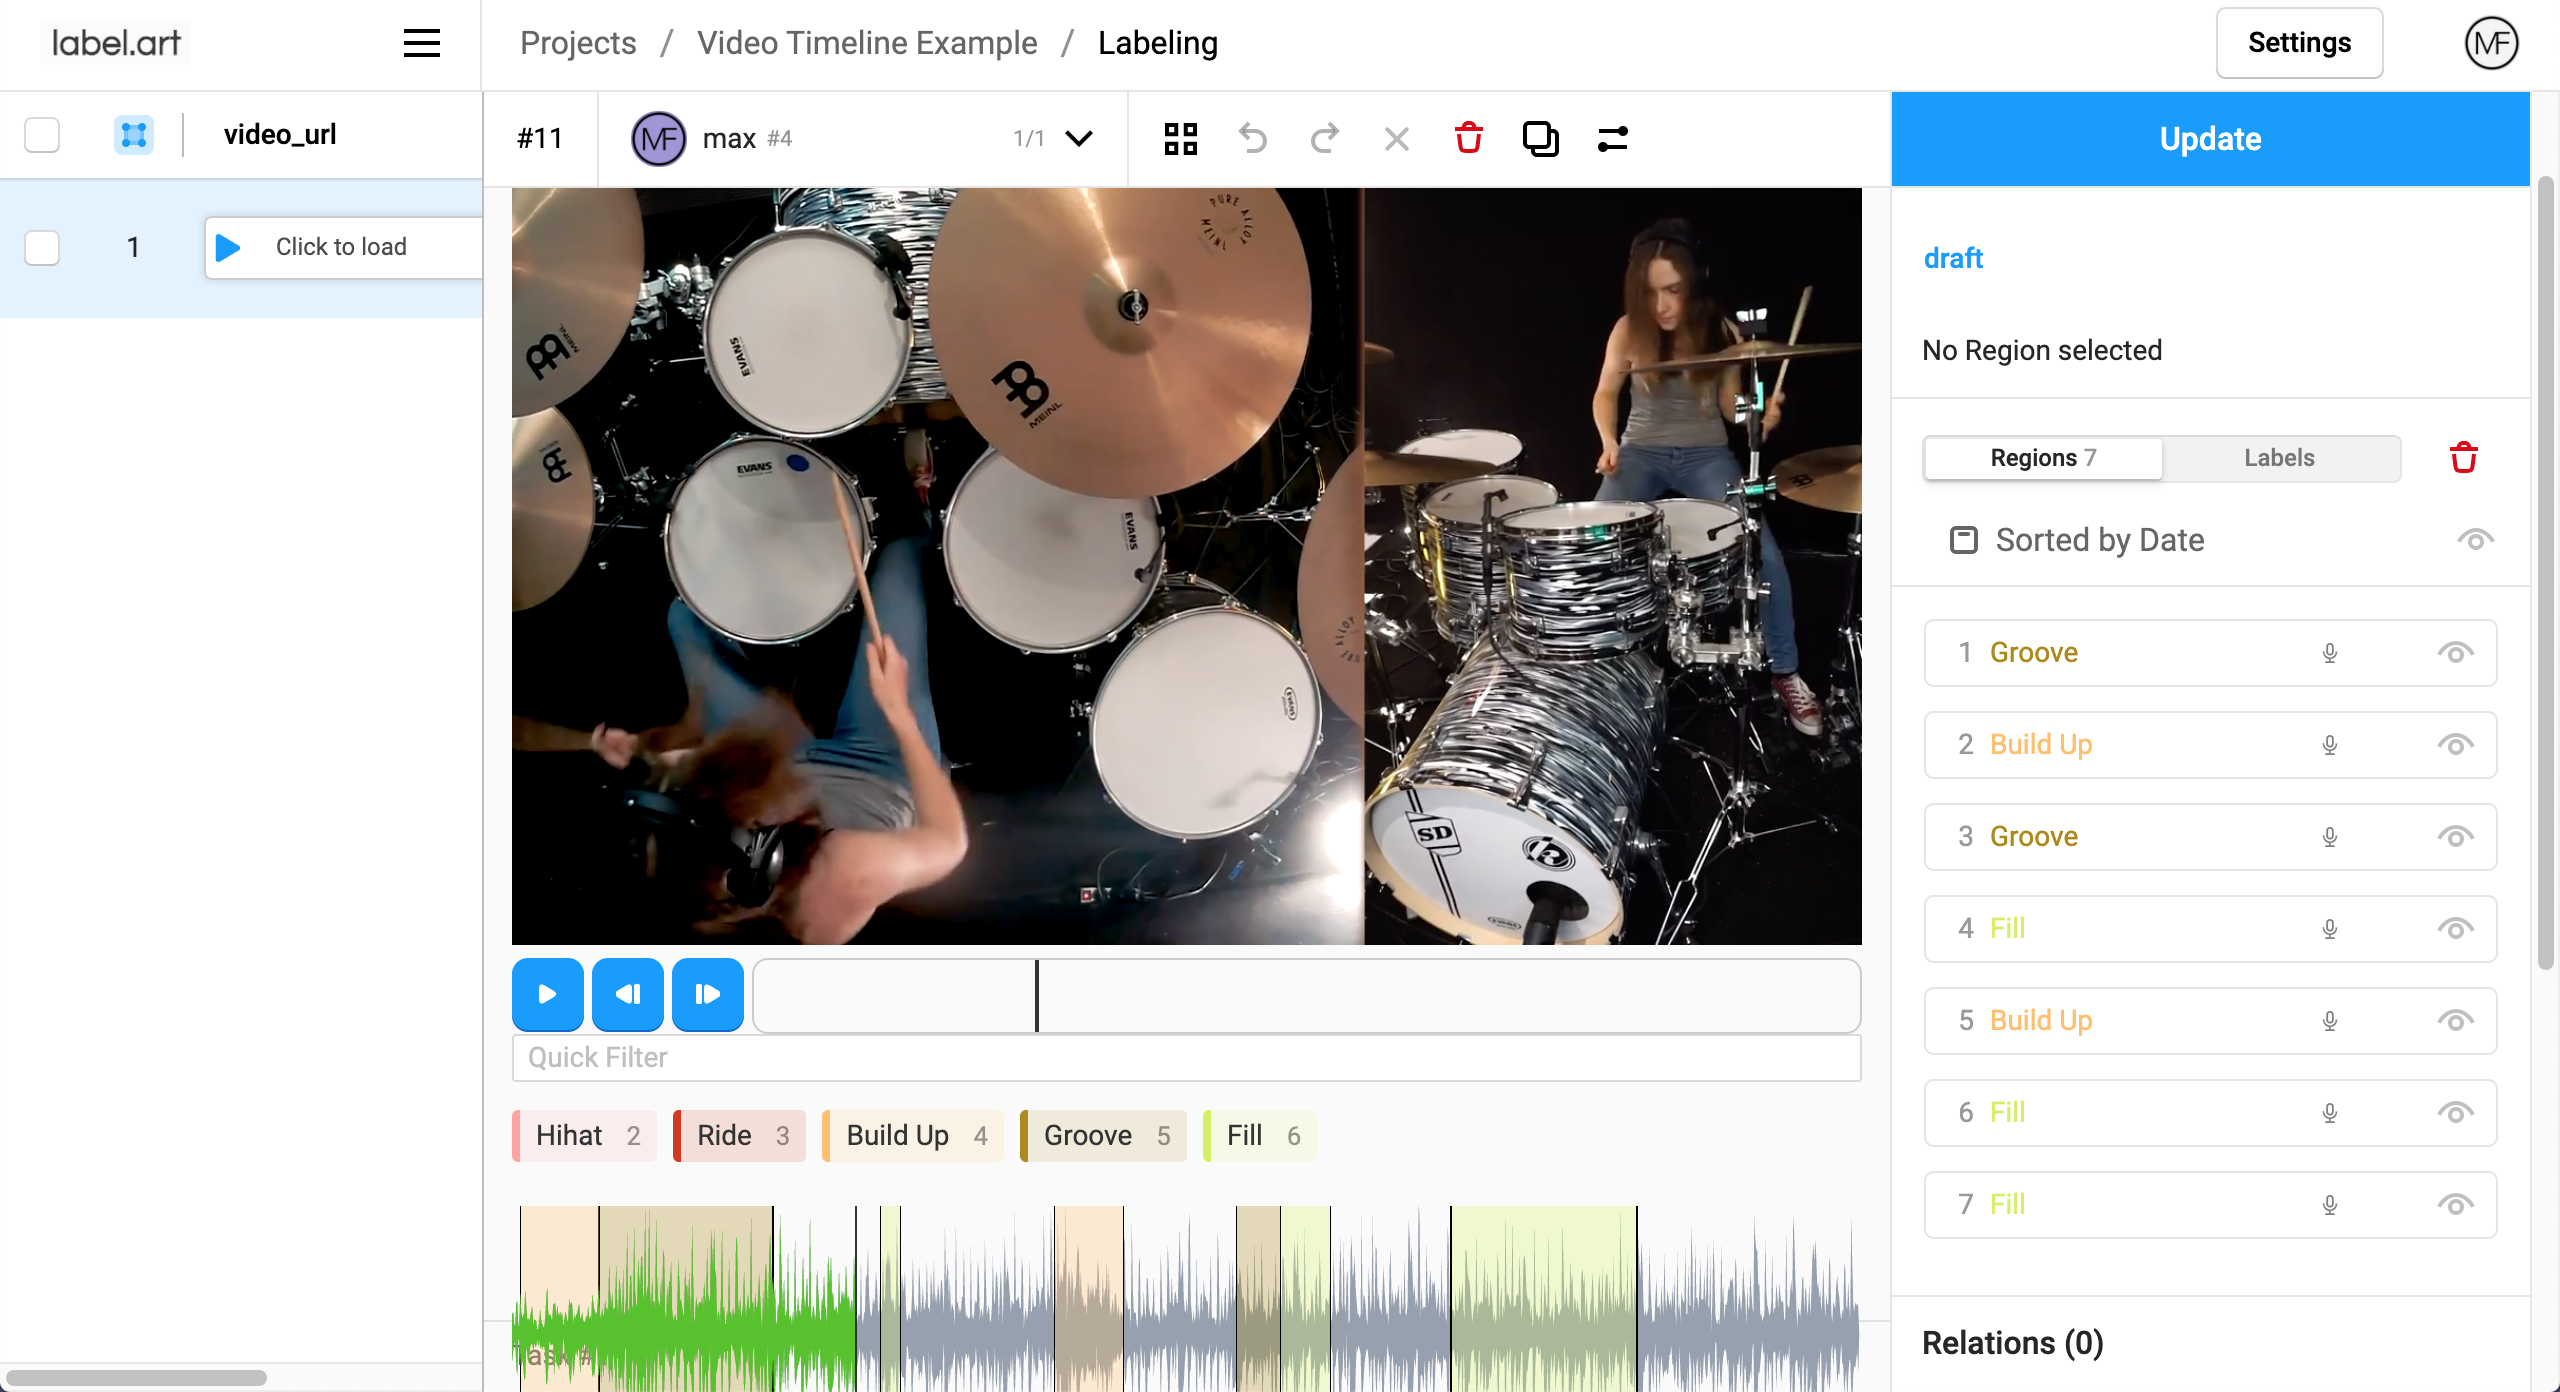This screenshot has height=1392, width=2560.
Task: Step video backward one frame
Action: (x=627, y=994)
